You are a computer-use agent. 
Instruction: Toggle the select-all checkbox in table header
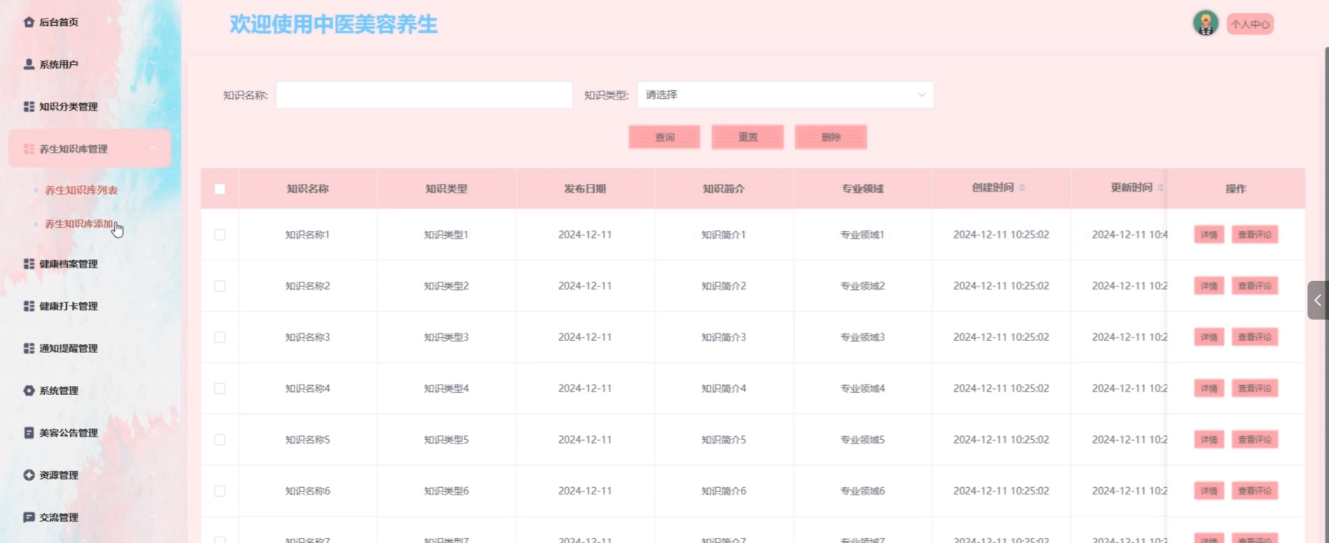220,188
